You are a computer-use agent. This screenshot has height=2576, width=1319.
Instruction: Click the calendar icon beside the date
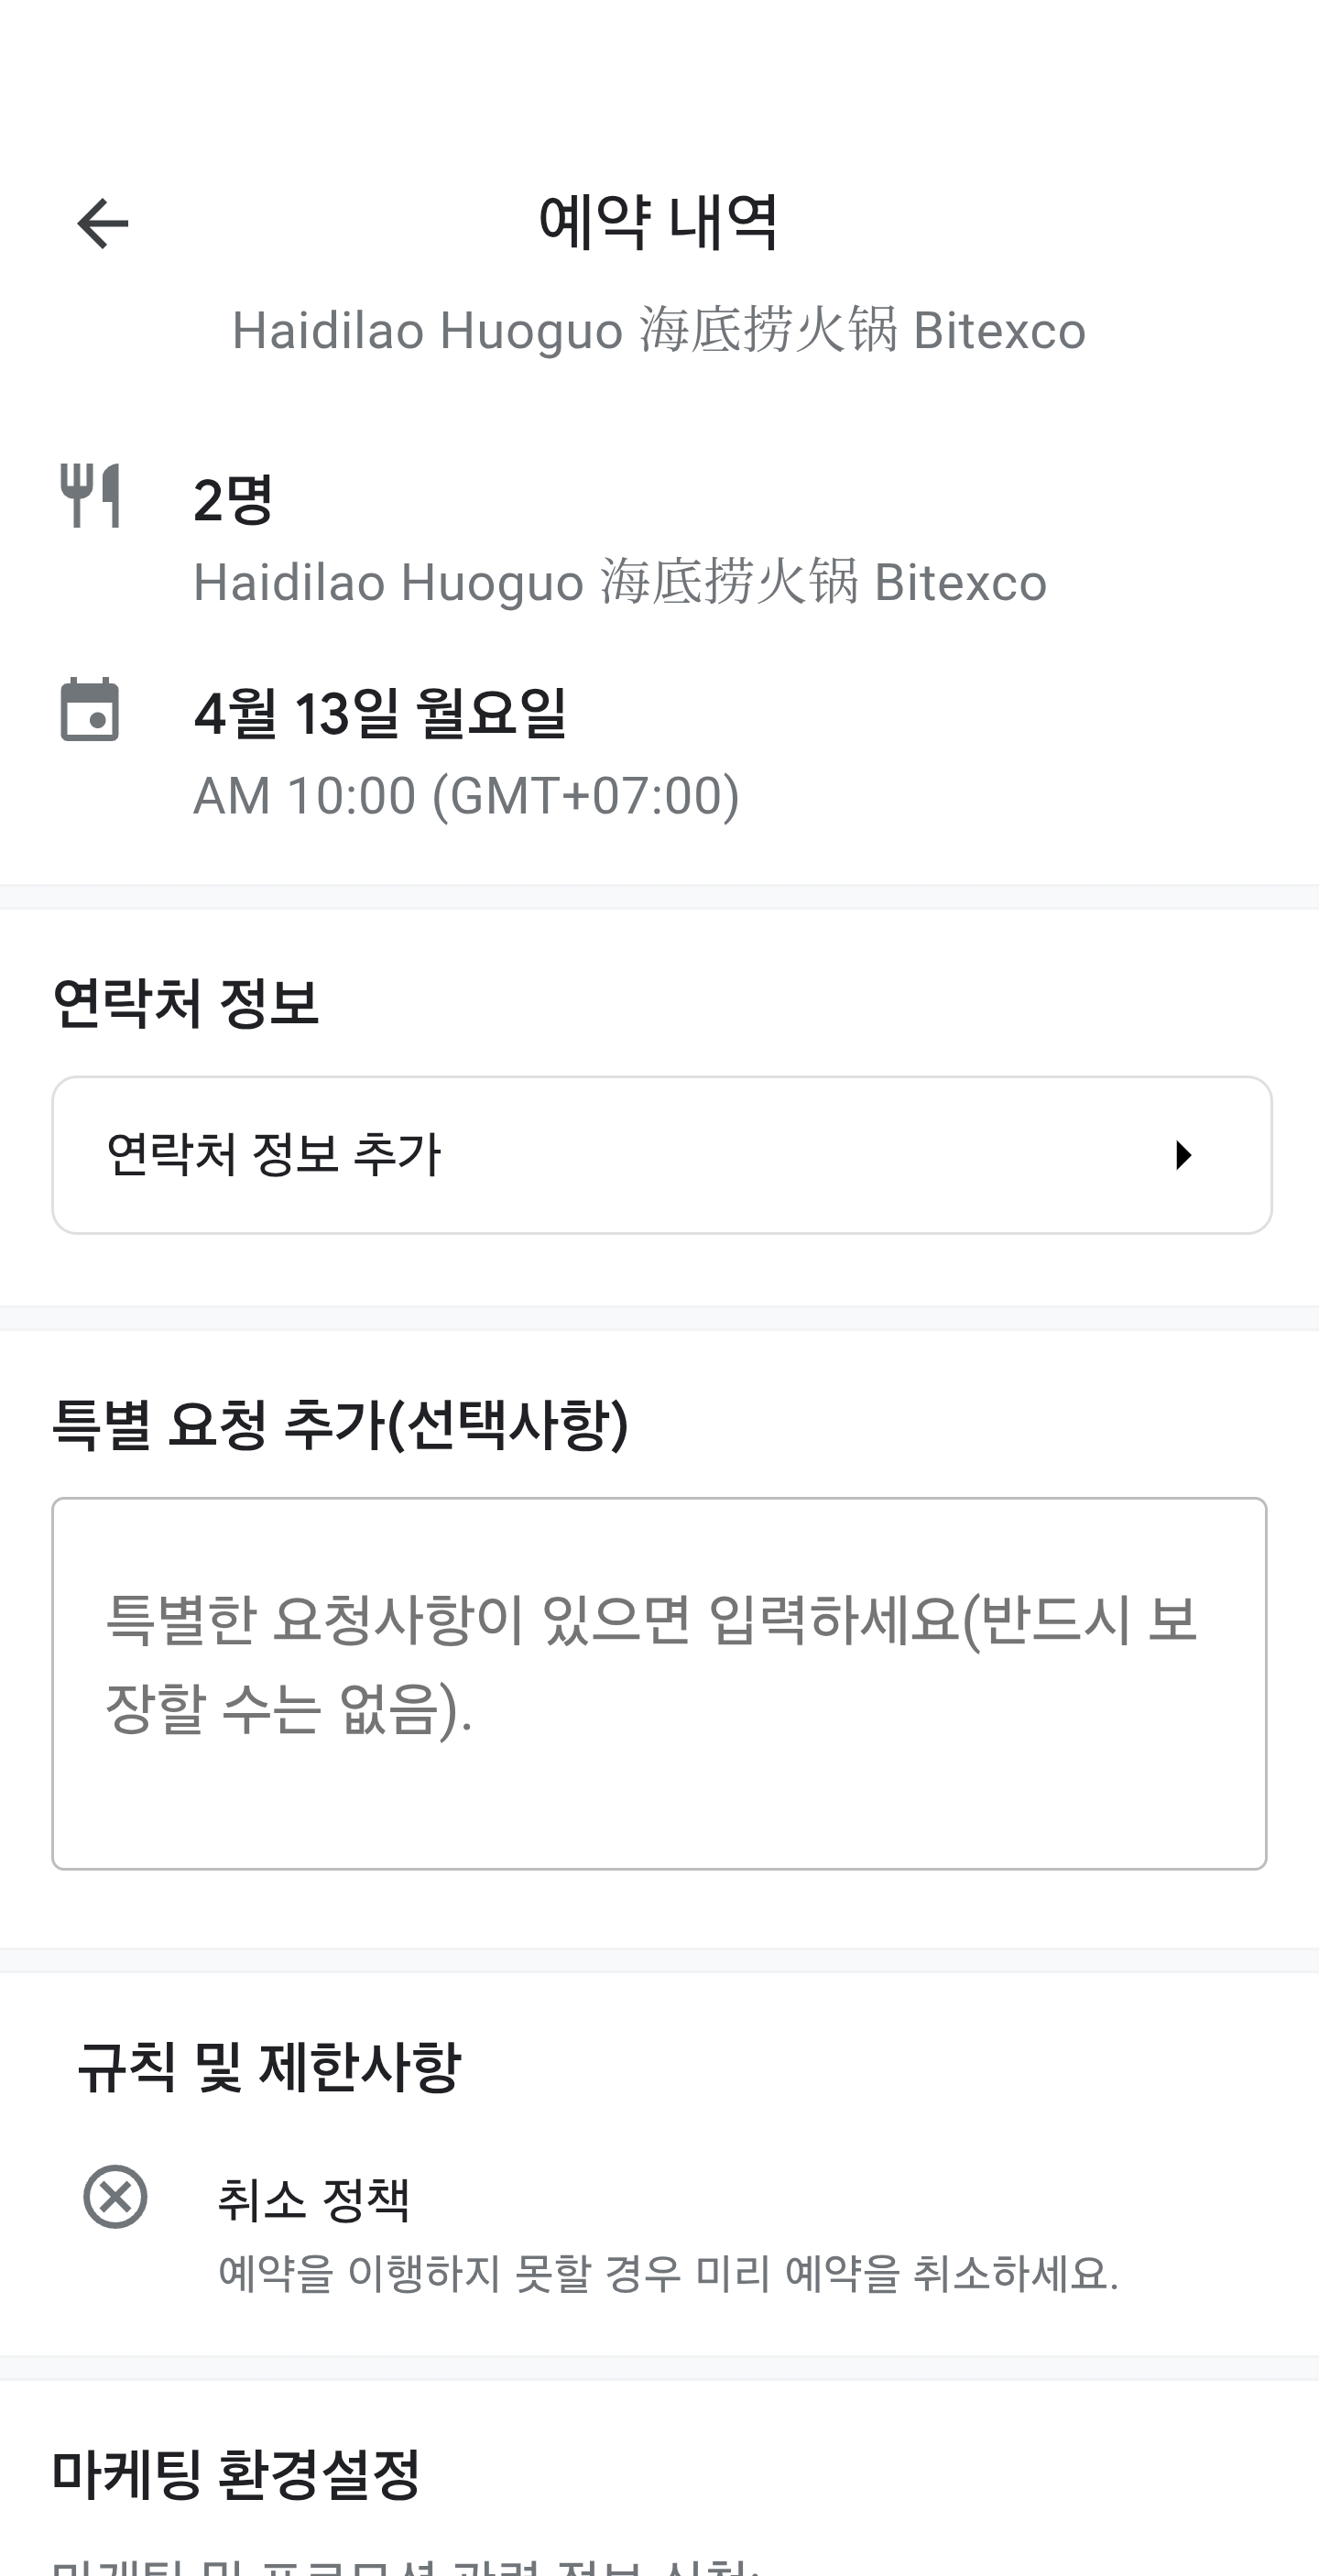coord(90,710)
